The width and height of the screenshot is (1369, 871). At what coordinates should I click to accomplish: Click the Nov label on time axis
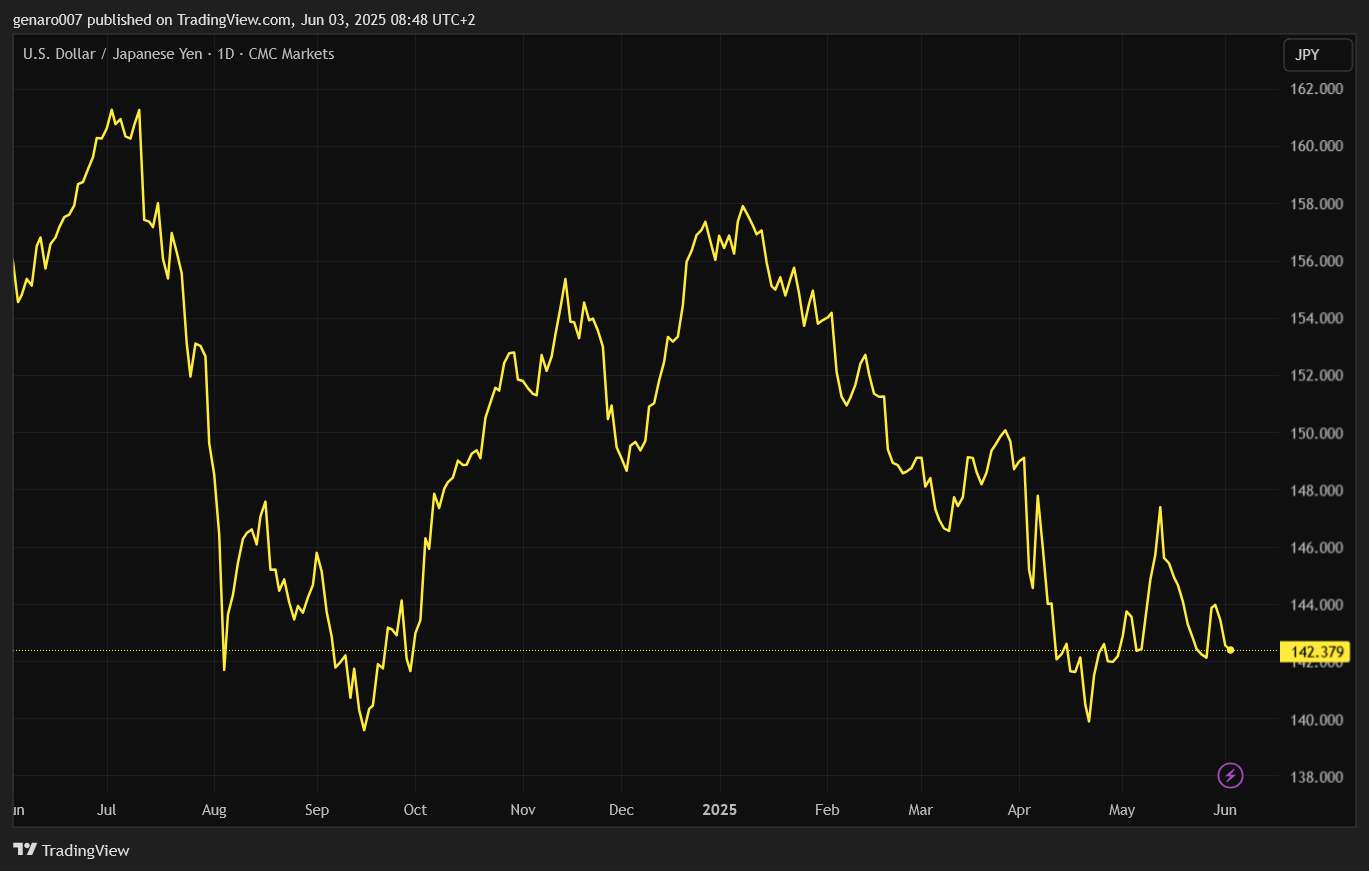point(523,810)
